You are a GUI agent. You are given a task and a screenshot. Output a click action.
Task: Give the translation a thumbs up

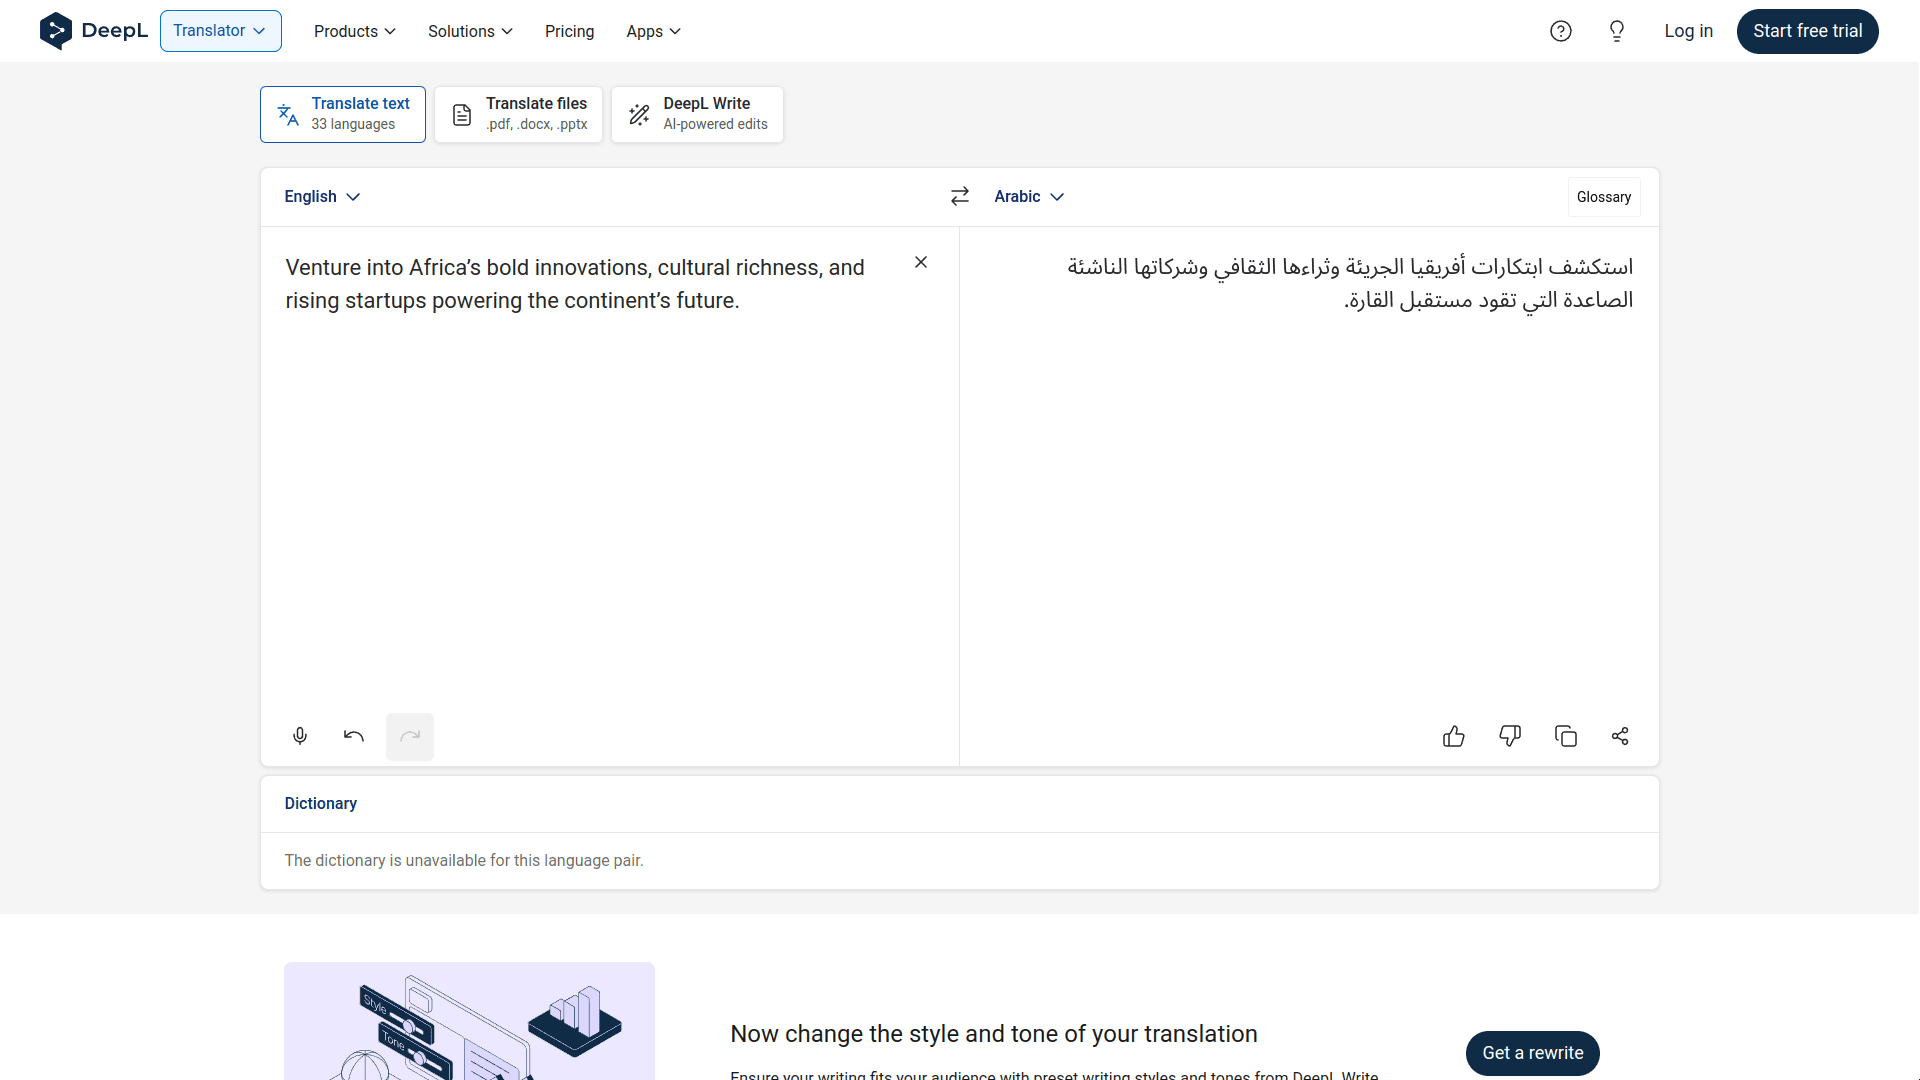point(1454,736)
